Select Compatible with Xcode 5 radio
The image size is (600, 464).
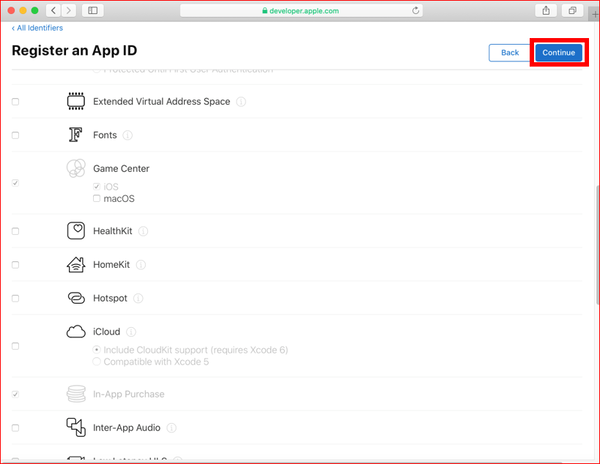pos(96,361)
